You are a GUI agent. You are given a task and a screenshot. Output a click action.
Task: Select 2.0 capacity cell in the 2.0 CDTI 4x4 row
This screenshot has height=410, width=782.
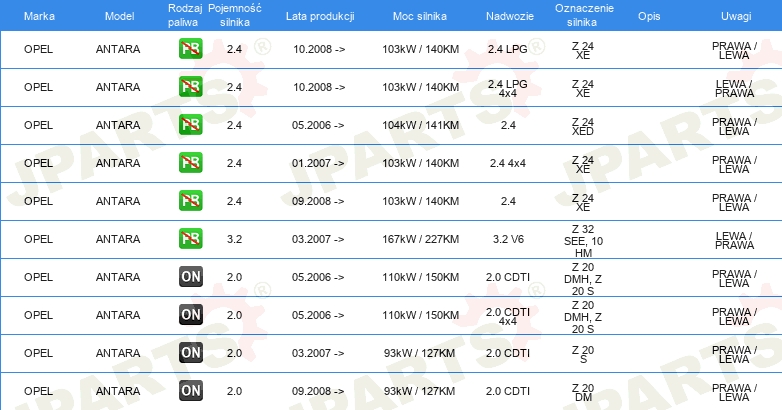(x=234, y=315)
